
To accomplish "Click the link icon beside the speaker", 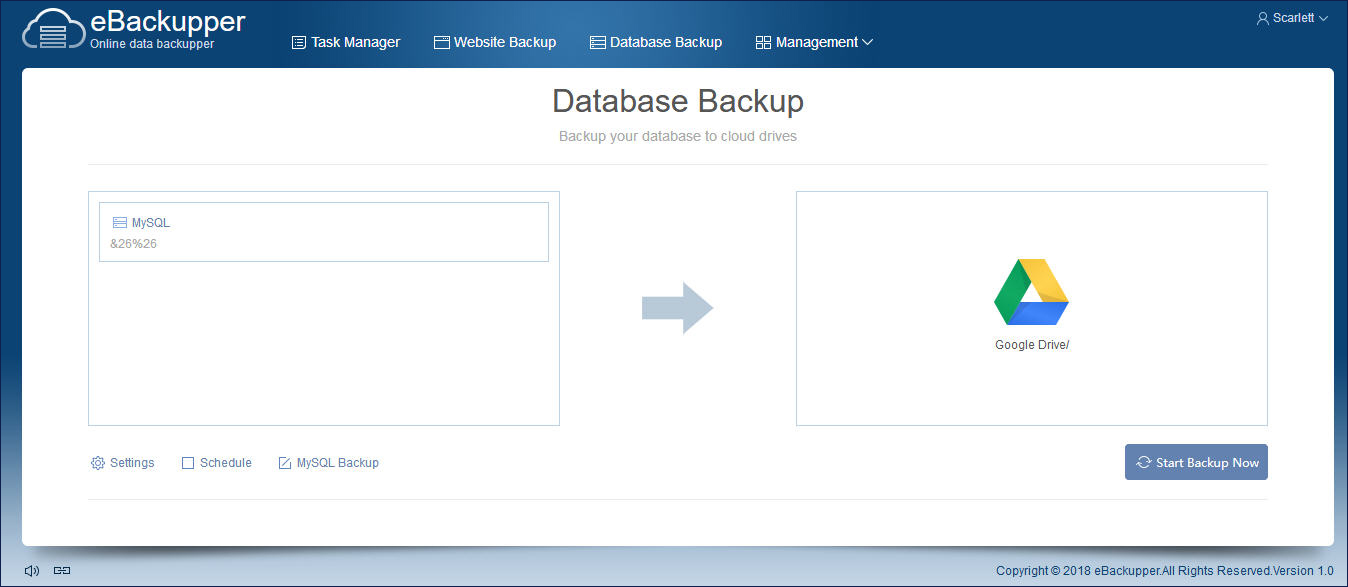I will point(62,571).
